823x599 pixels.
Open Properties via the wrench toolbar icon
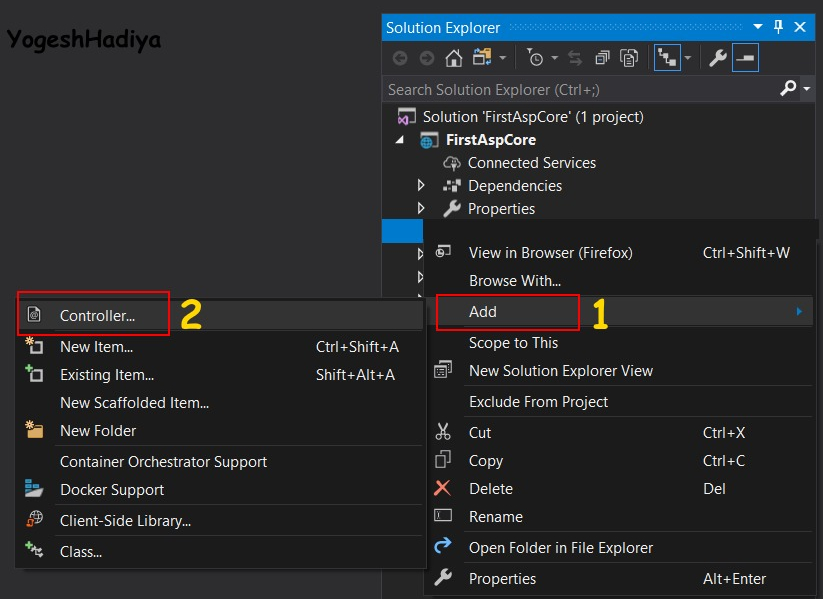pyautogui.click(x=717, y=58)
